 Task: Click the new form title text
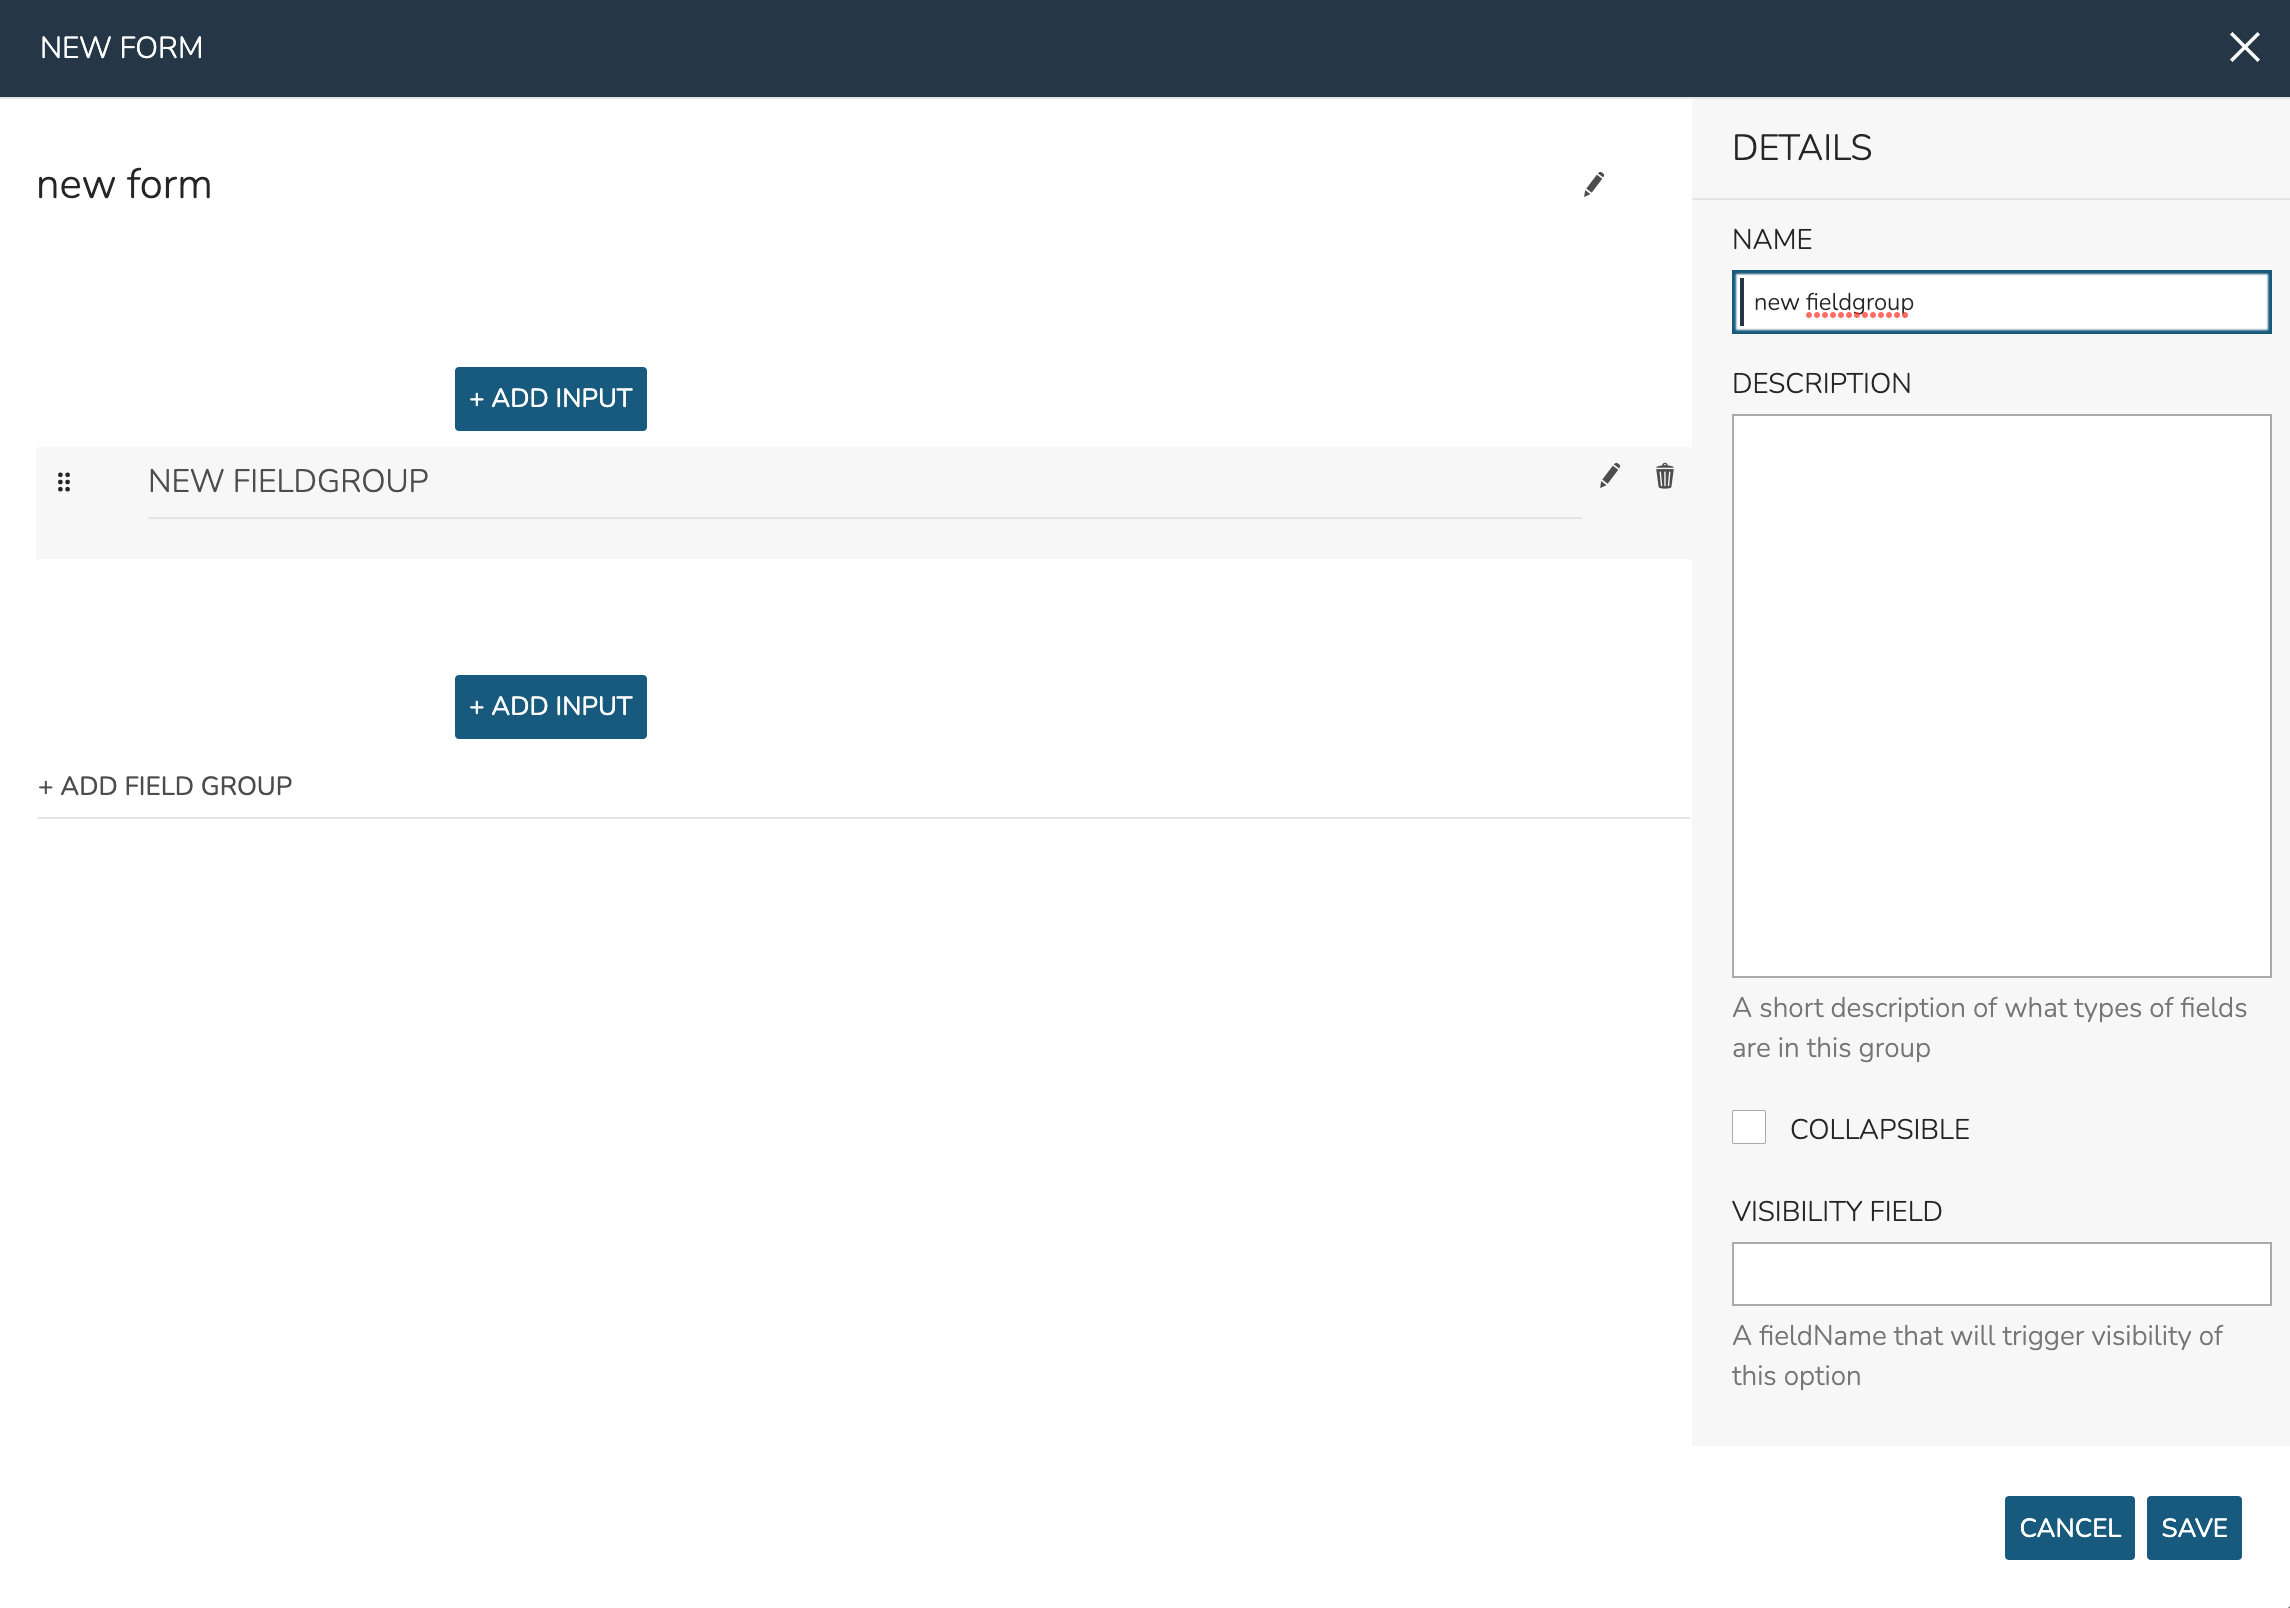click(124, 185)
